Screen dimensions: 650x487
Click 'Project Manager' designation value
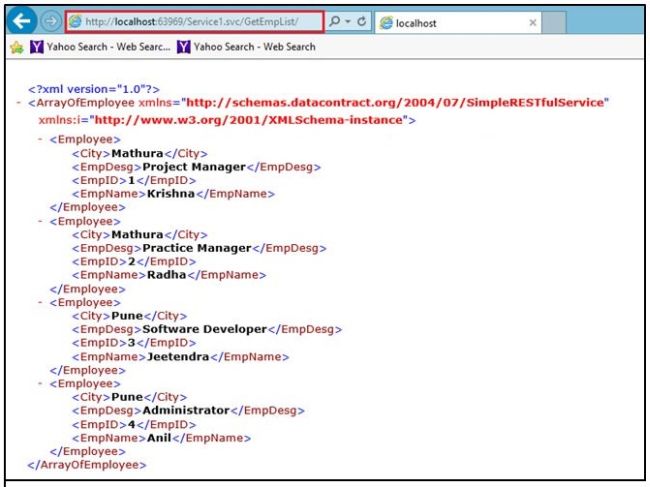point(194,167)
